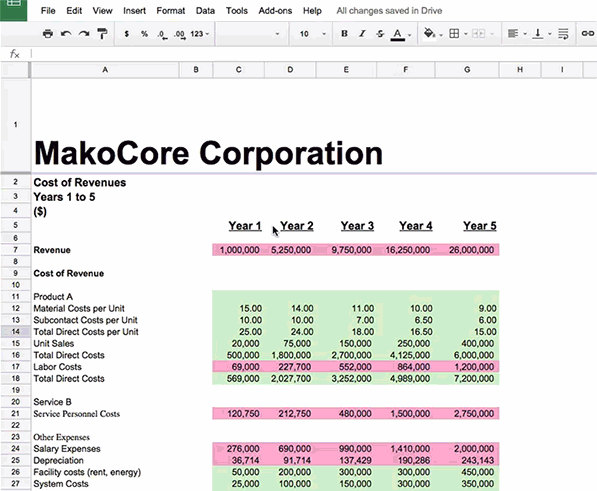The image size is (597, 491).
Task: Click the 'Service Personnel Costs' label
Action: pos(77,414)
